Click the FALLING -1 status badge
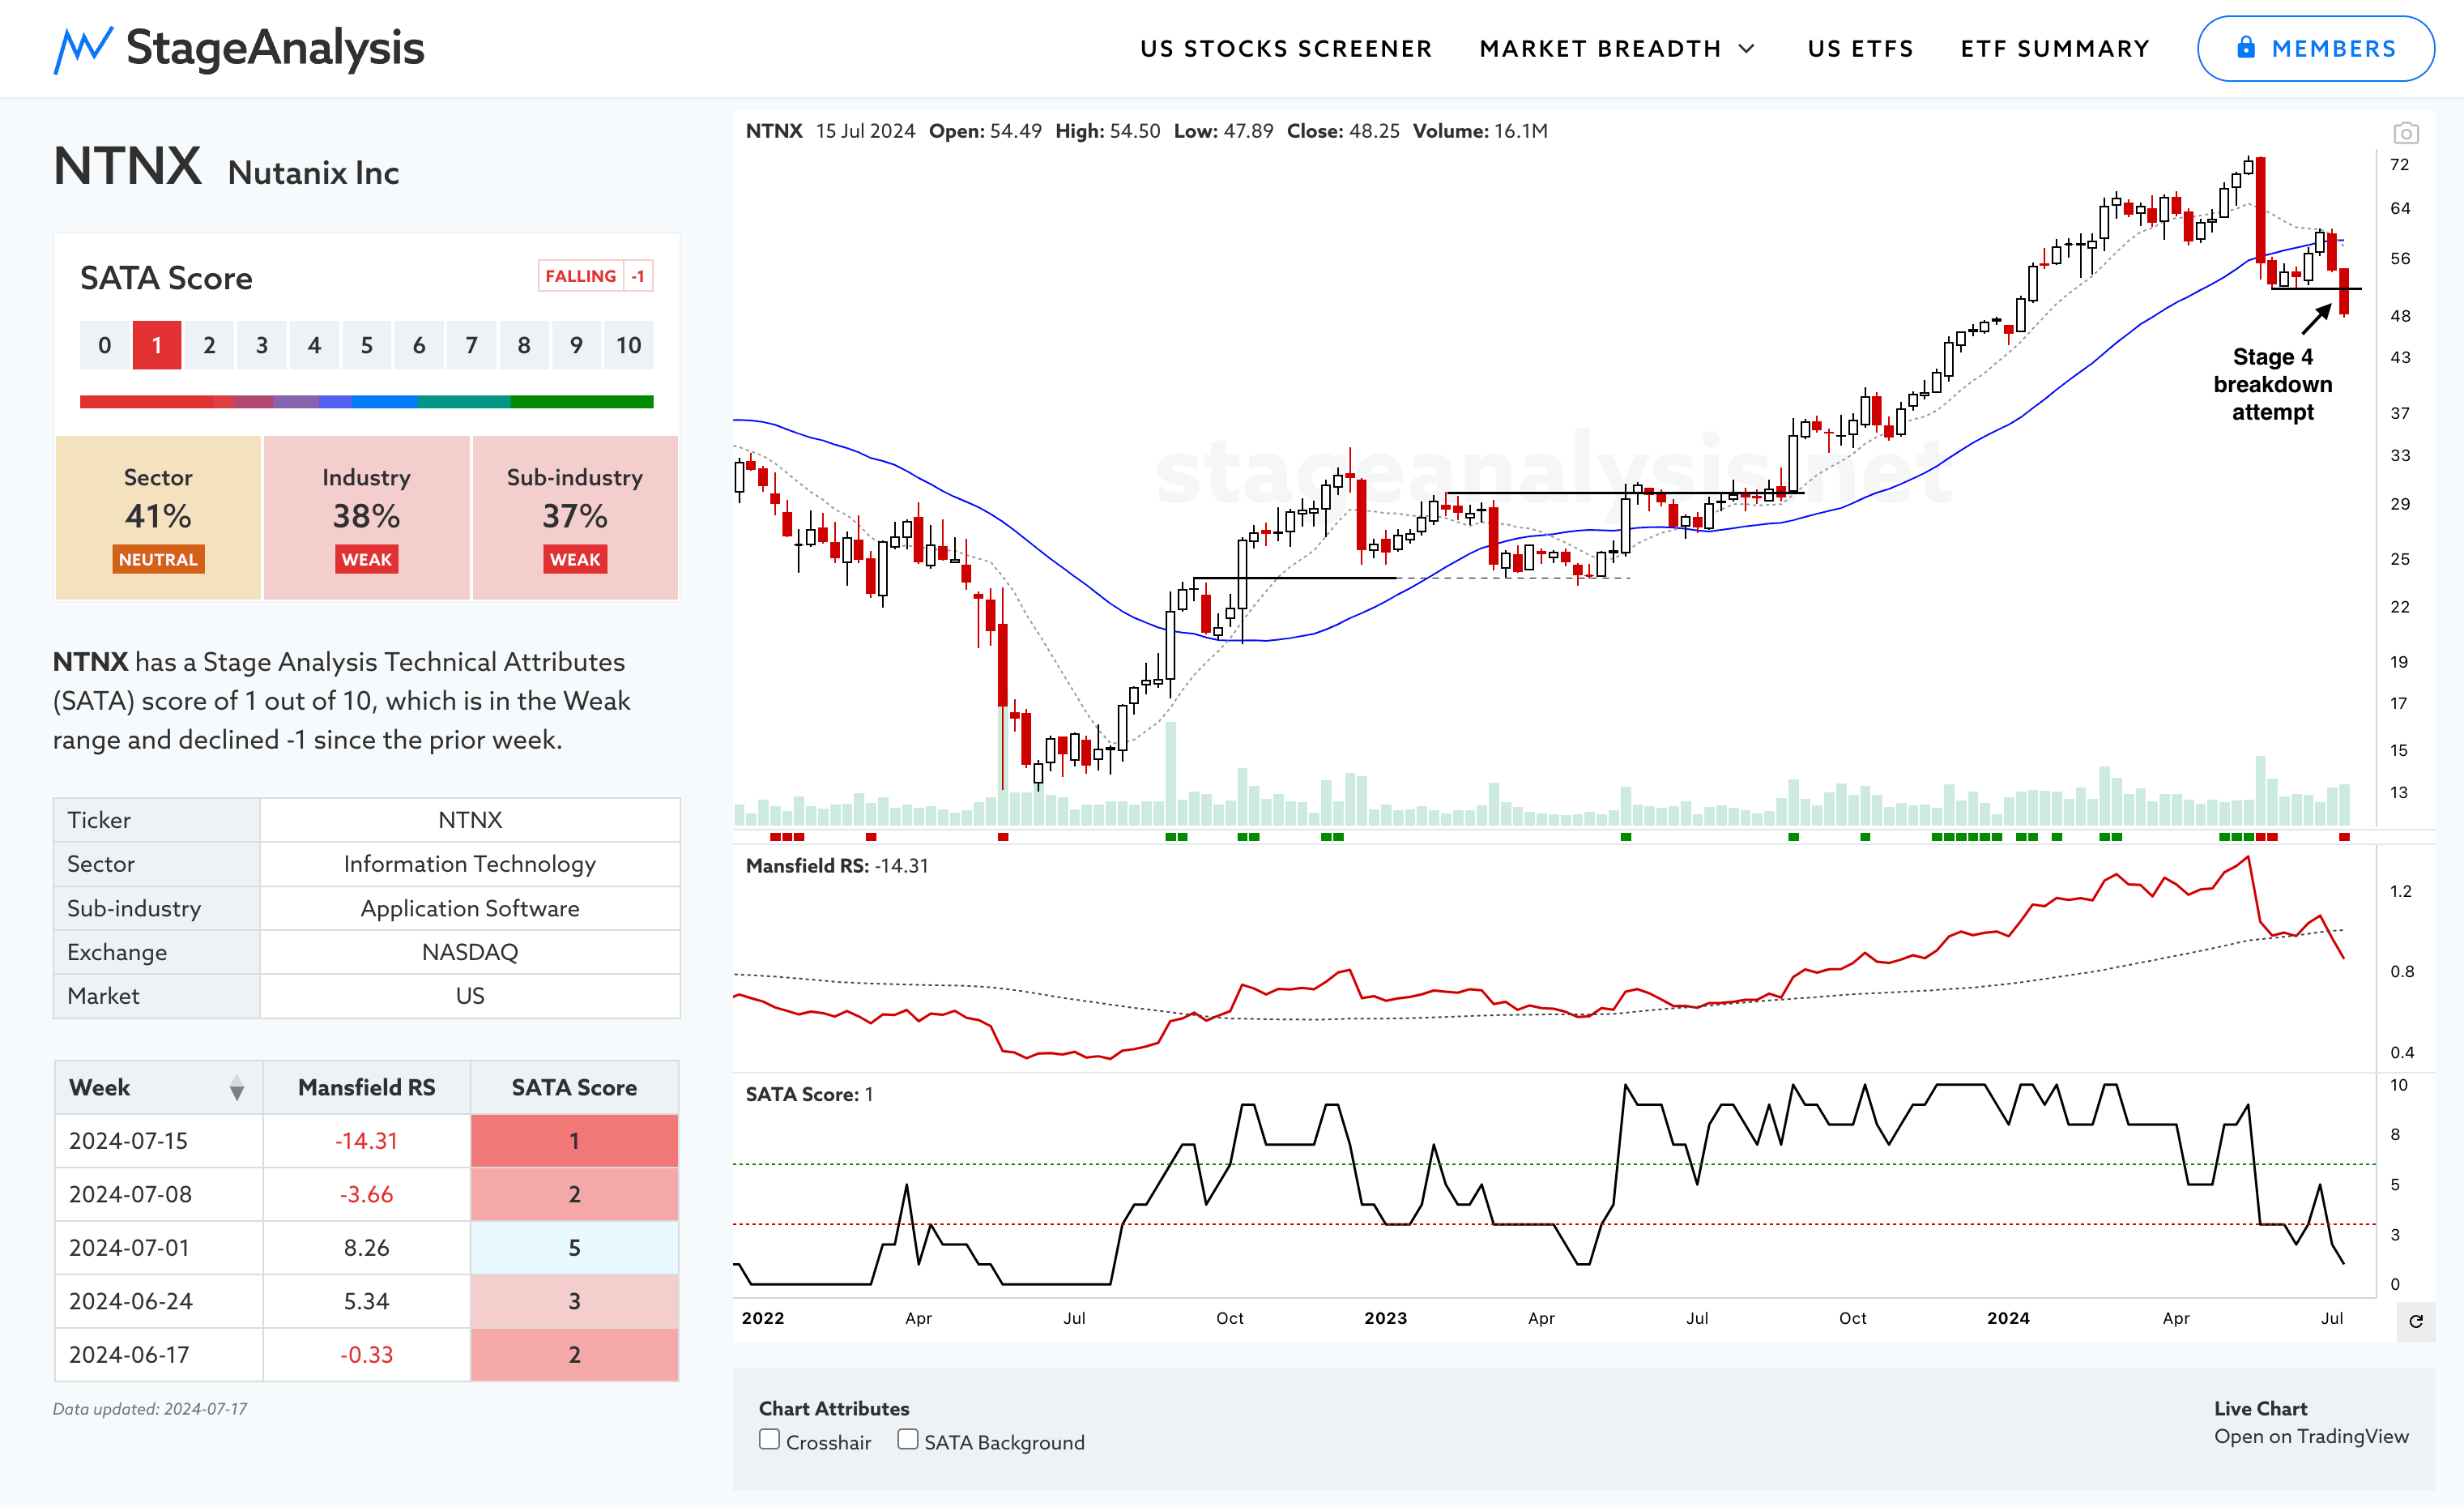 click(596, 276)
